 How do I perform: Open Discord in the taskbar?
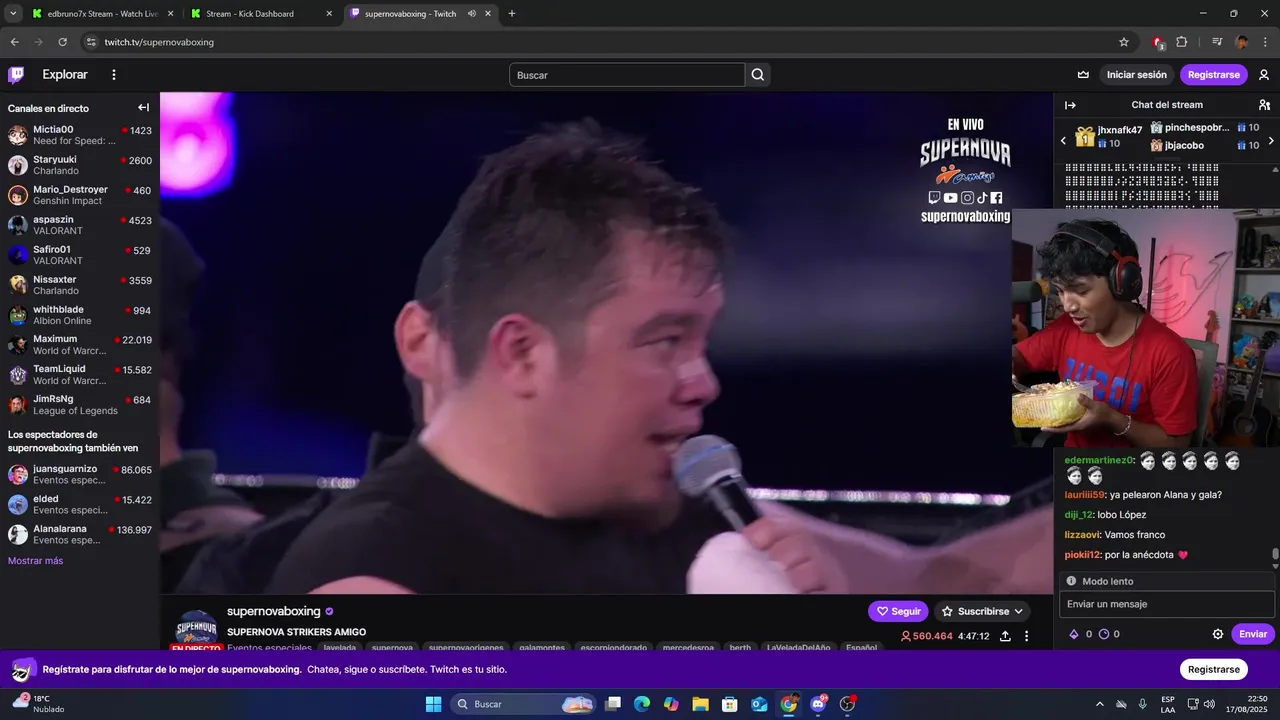coord(818,704)
